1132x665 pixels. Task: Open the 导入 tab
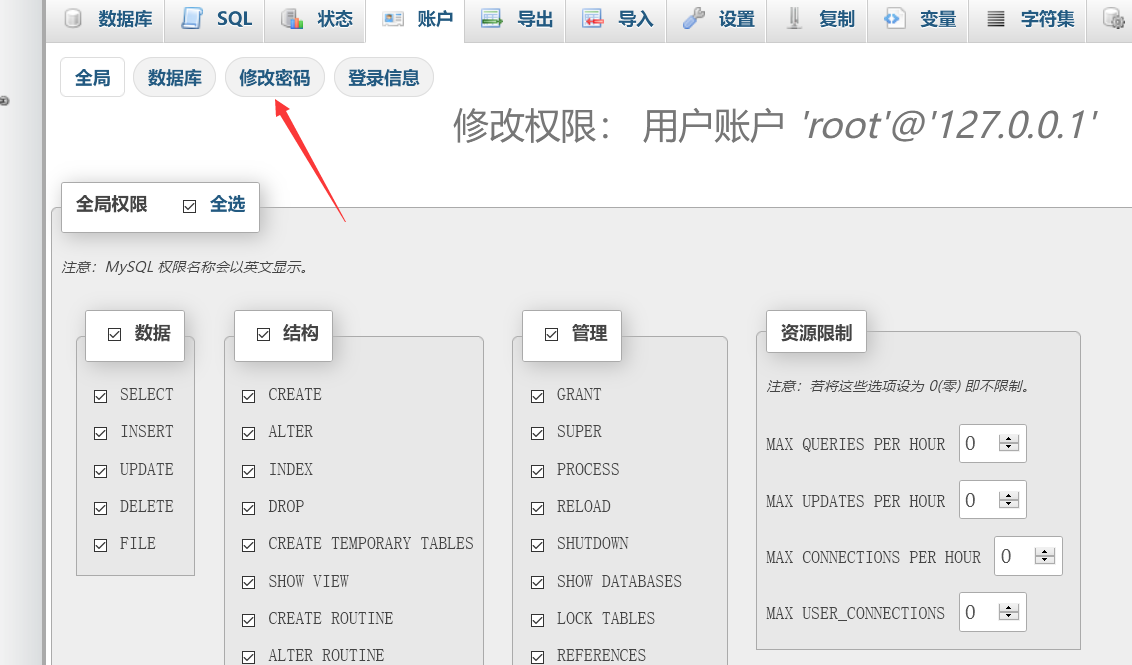click(616, 19)
